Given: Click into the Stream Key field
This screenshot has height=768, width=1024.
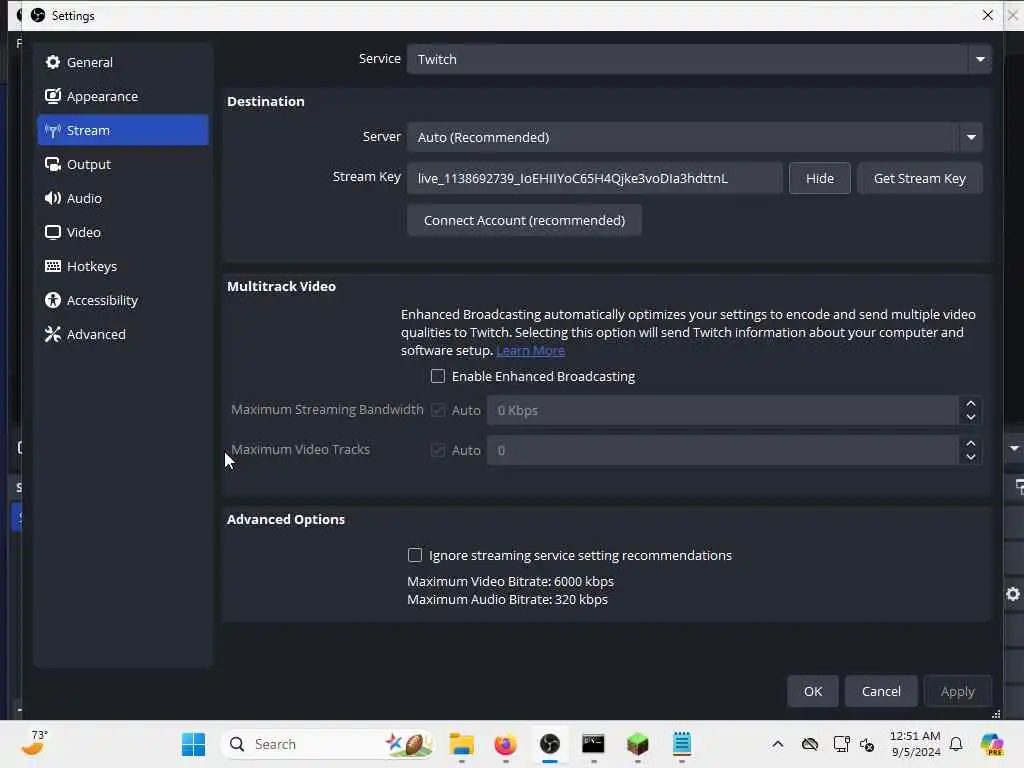Looking at the screenshot, I should click(594, 178).
